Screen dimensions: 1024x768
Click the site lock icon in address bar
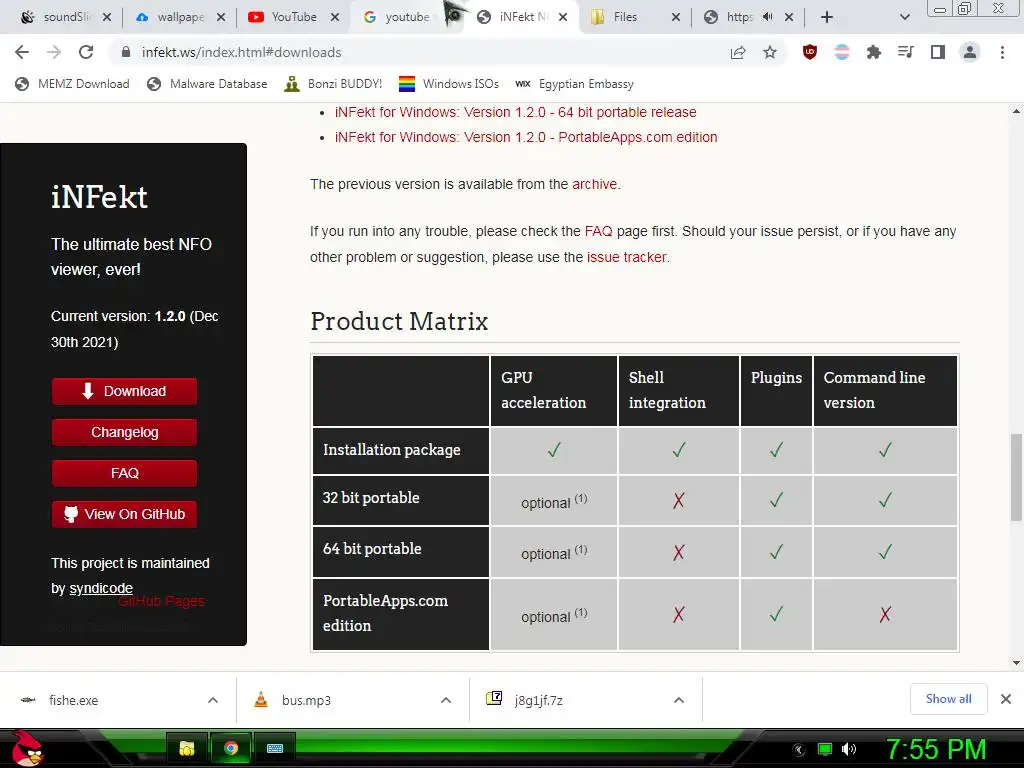click(126, 52)
